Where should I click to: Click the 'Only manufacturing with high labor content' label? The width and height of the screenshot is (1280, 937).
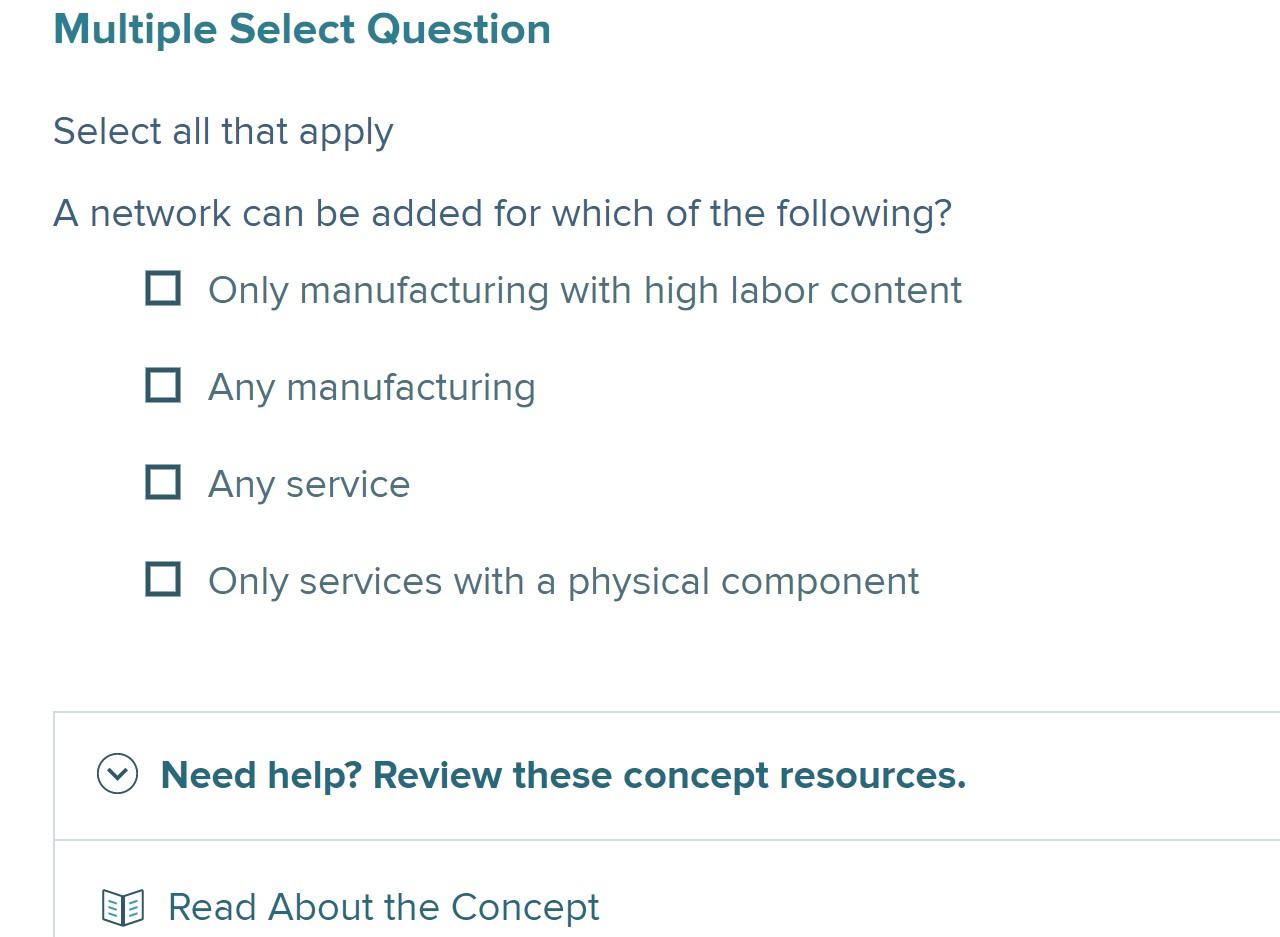click(585, 290)
